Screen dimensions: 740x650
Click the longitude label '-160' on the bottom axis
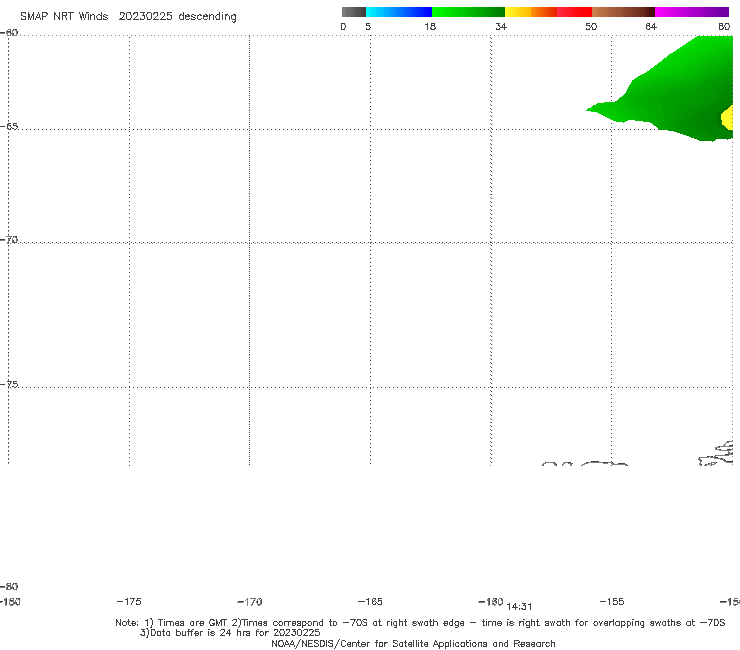coord(491,602)
